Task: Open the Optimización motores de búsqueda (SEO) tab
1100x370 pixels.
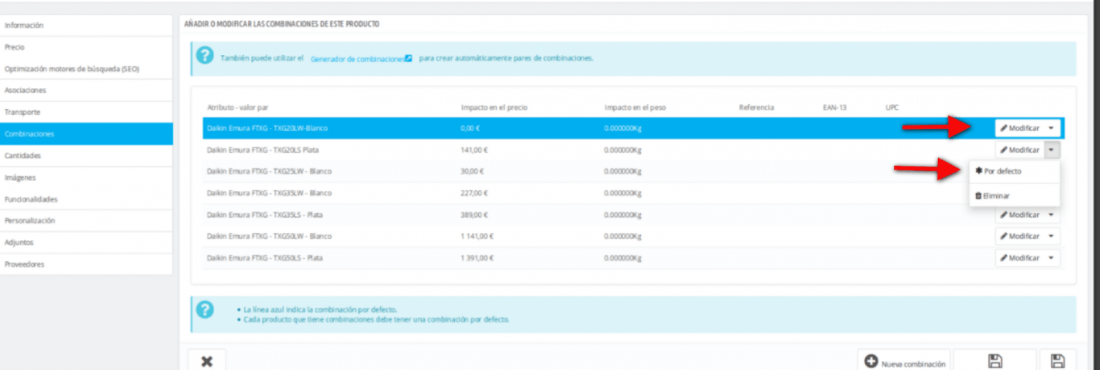Action: [86, 69]
